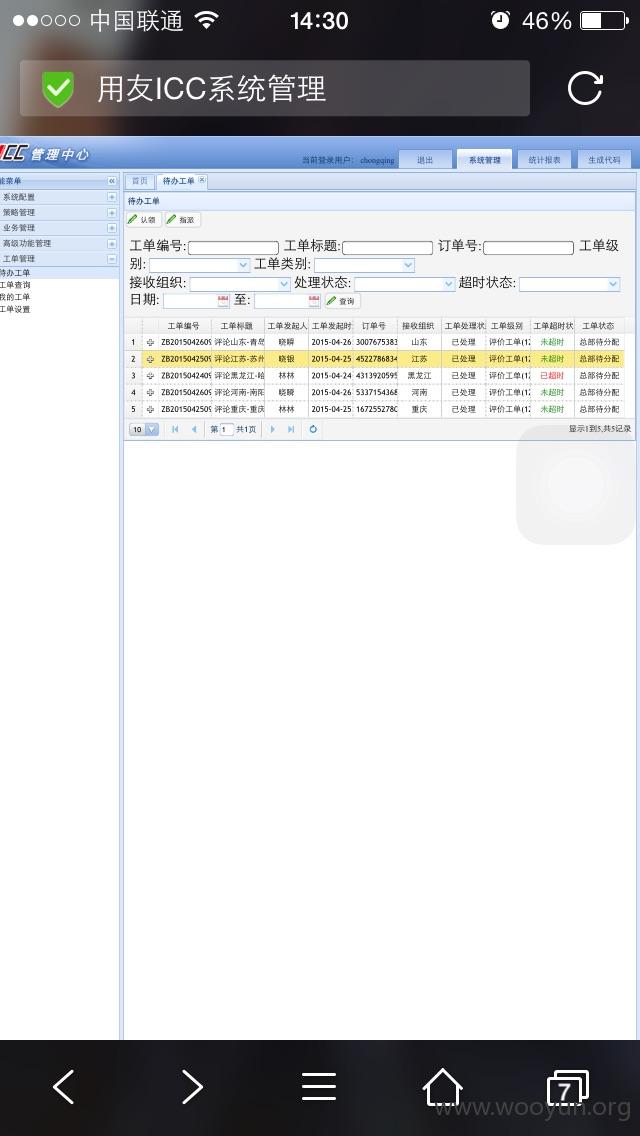
Task: Go to the previous page of records
Action: pos(194,429)
